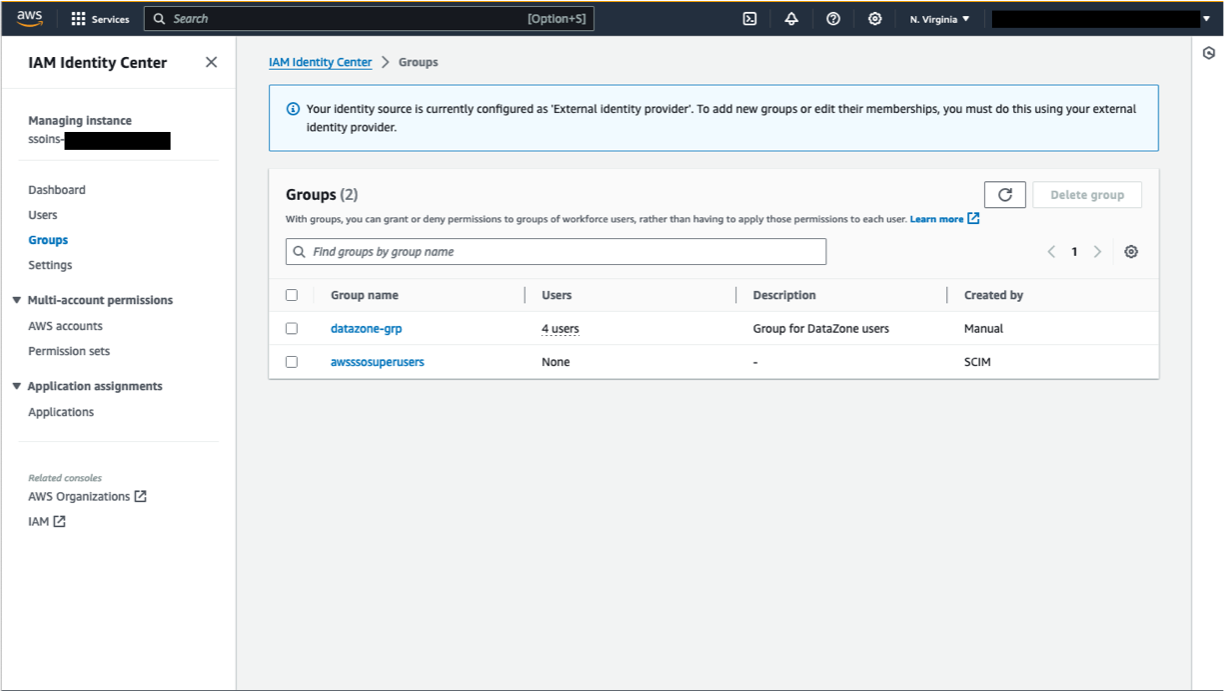Open Permission sets in the sidebar

[x=69, y=351]
